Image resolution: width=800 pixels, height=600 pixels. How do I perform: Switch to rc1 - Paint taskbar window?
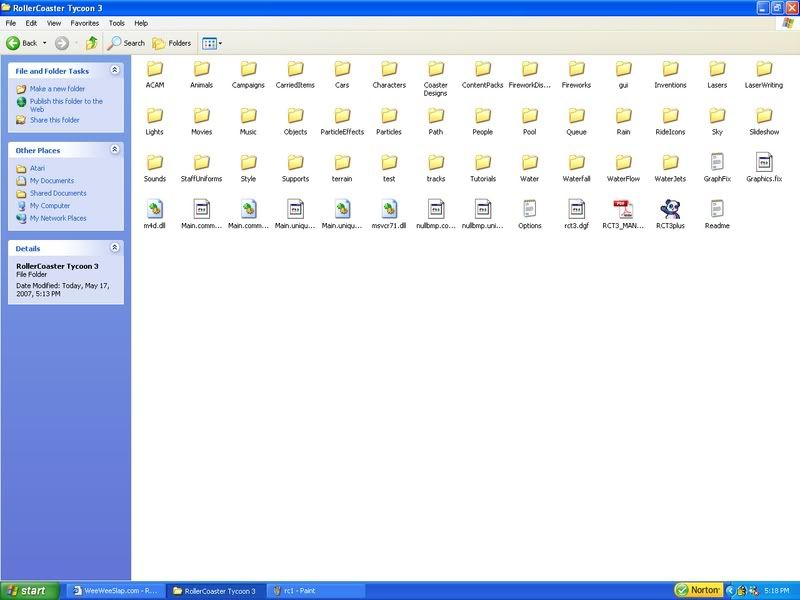(x=316, y=591)
